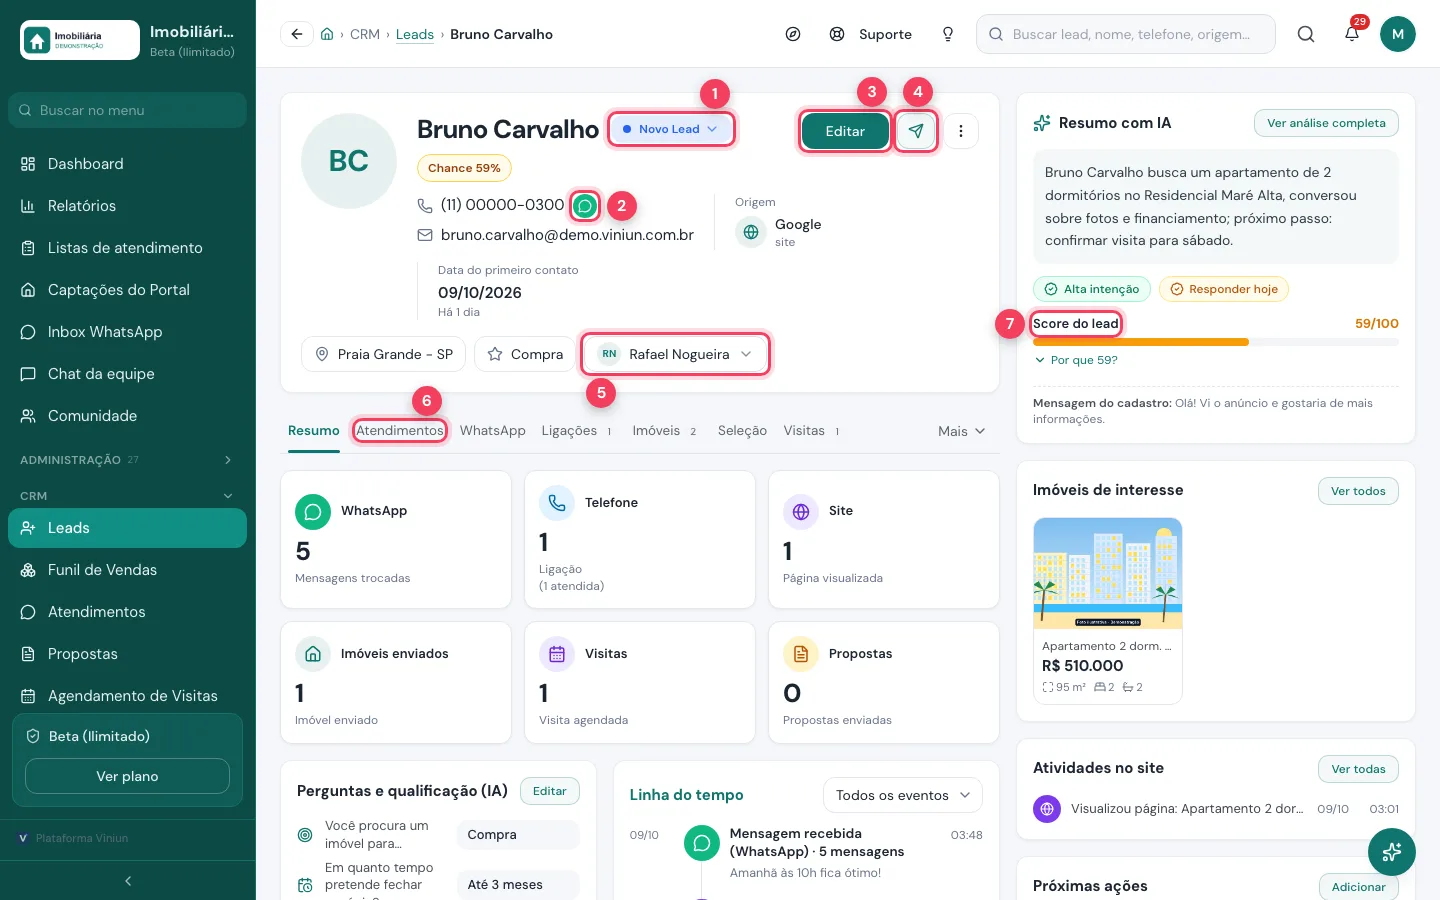The height and width of the screenshot is (900, 1440).
Task: Collapse the CRM sidebar section
Action: point(128,496)
